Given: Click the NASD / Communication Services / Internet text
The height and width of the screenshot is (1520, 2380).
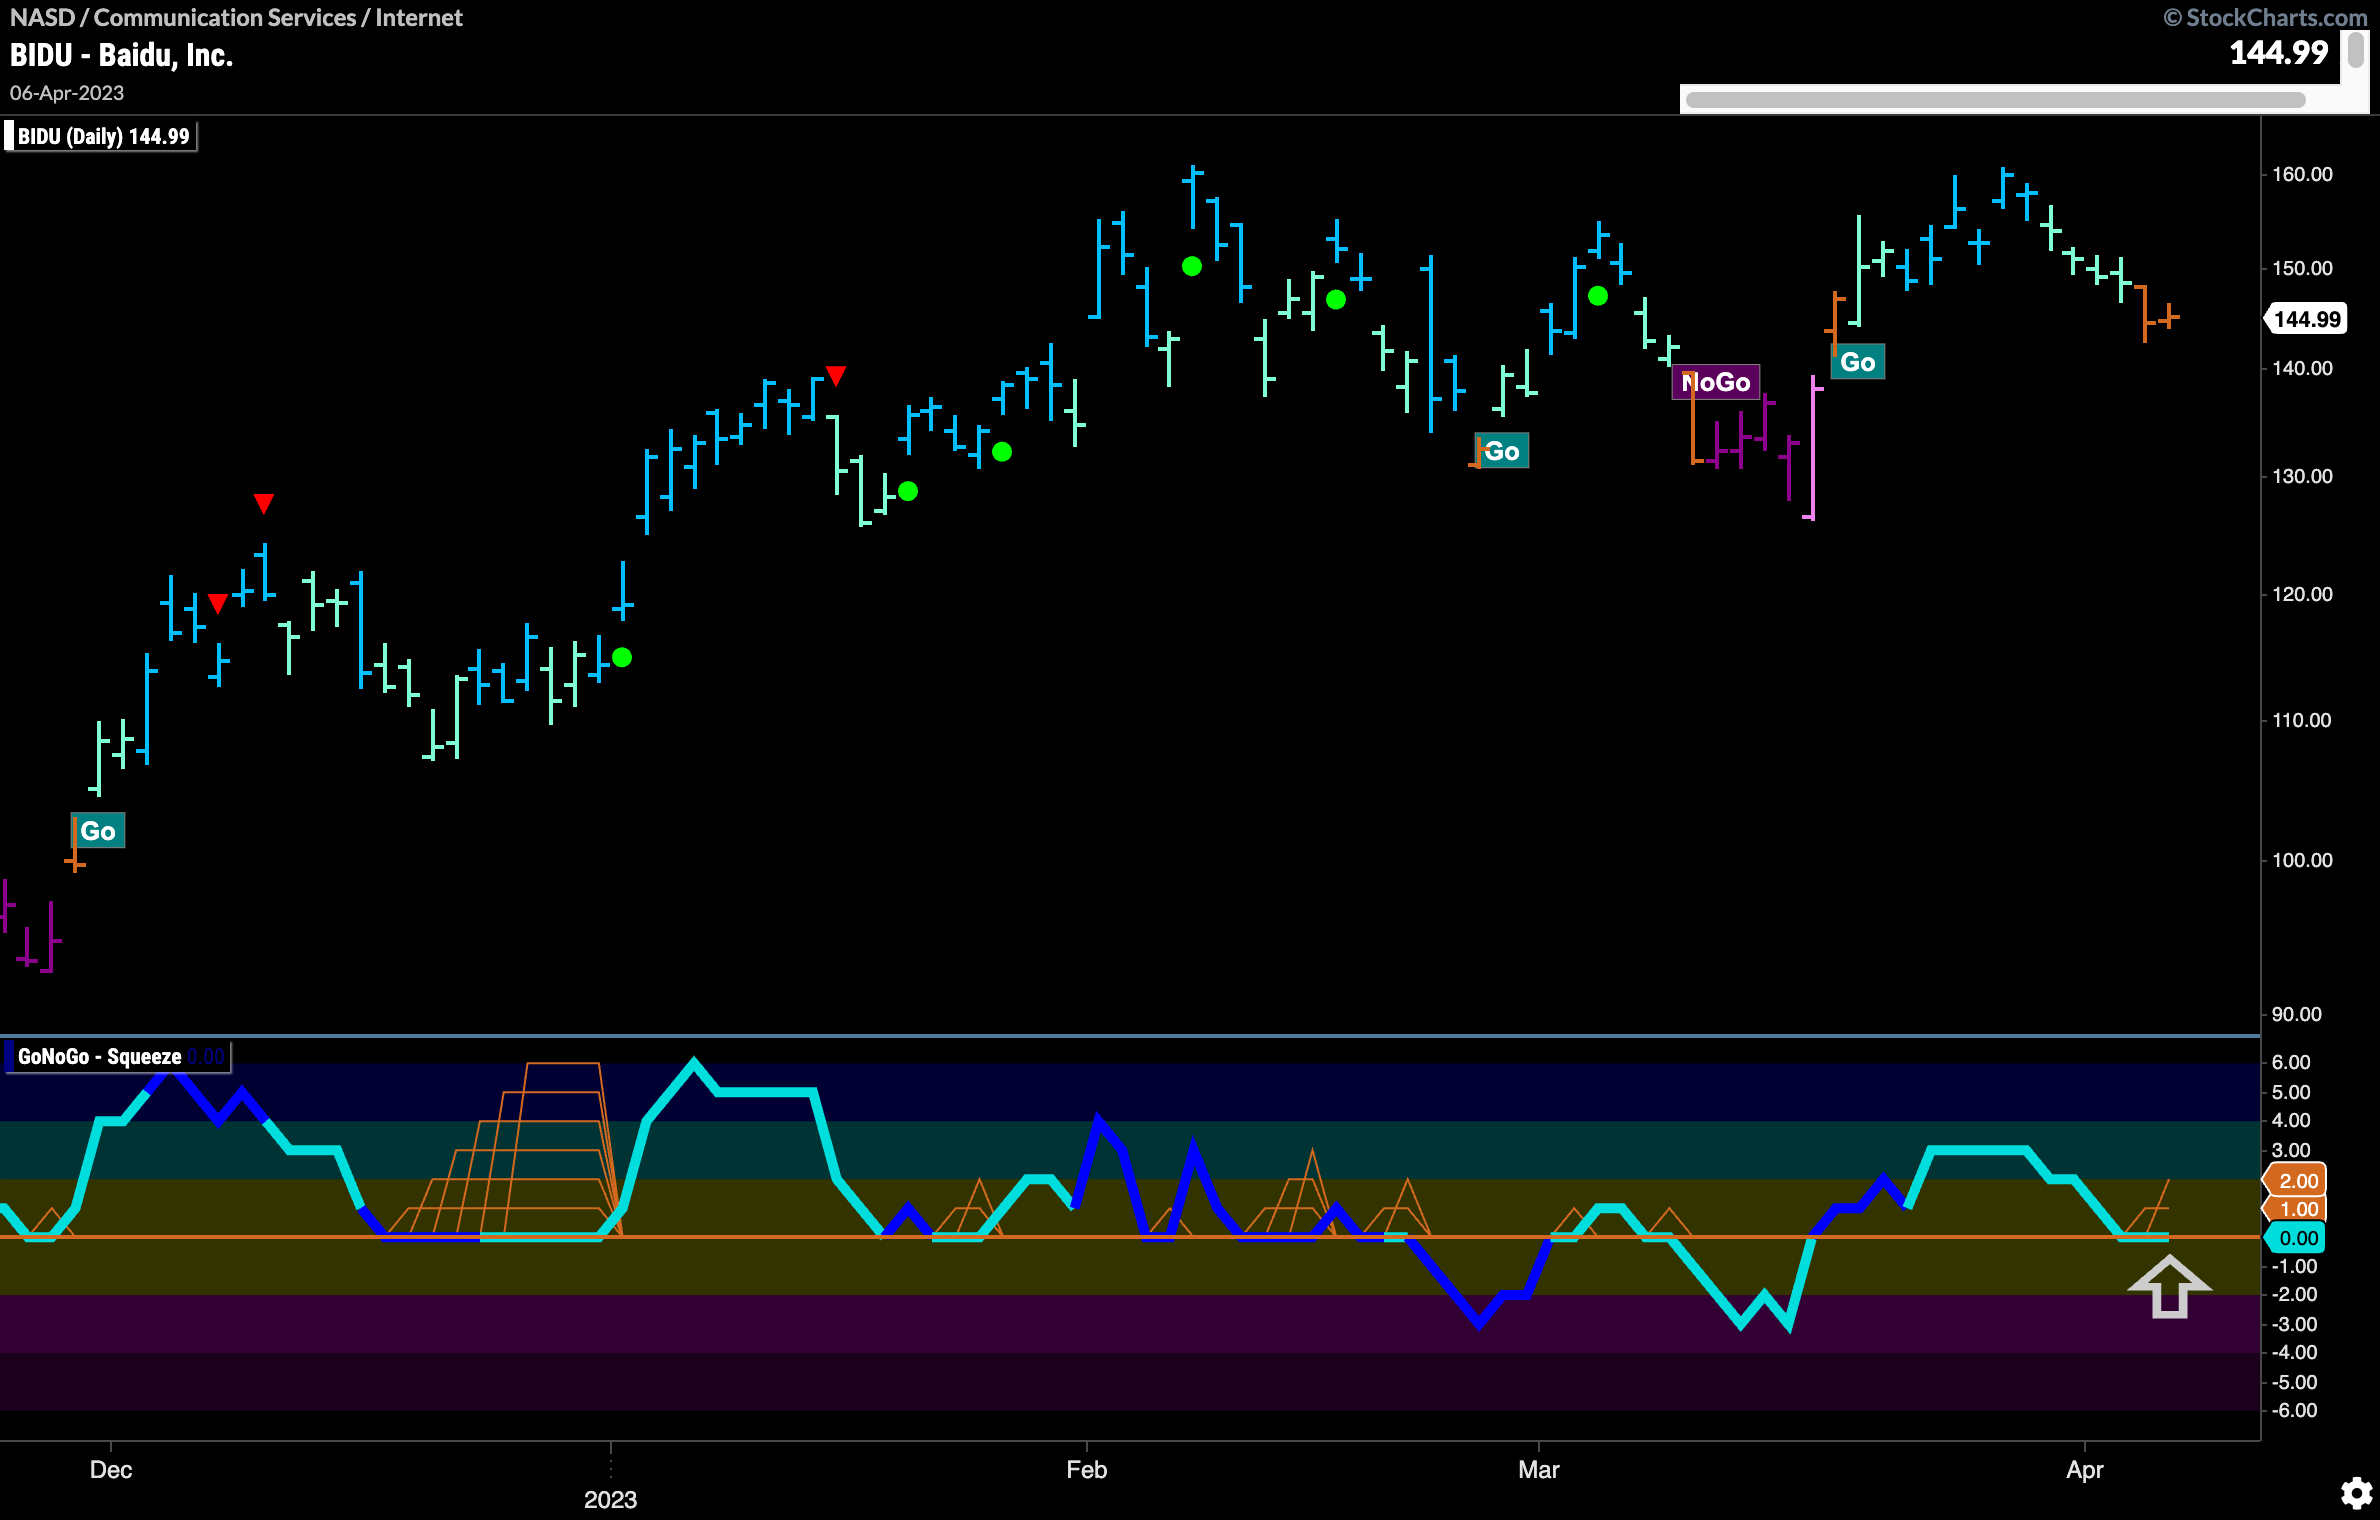Looking at the screenshot, I should [236, 17].
